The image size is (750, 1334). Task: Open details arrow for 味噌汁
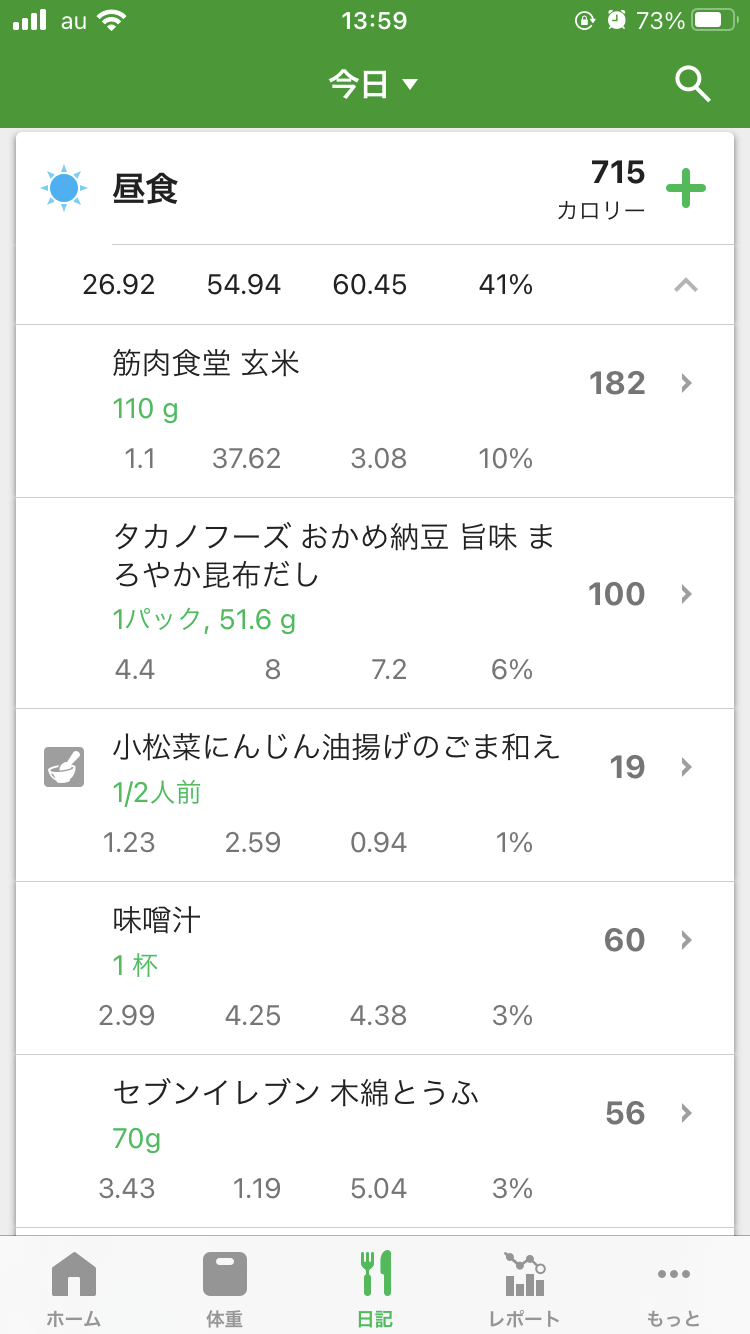pyautogui.click(x=686, y=940)
